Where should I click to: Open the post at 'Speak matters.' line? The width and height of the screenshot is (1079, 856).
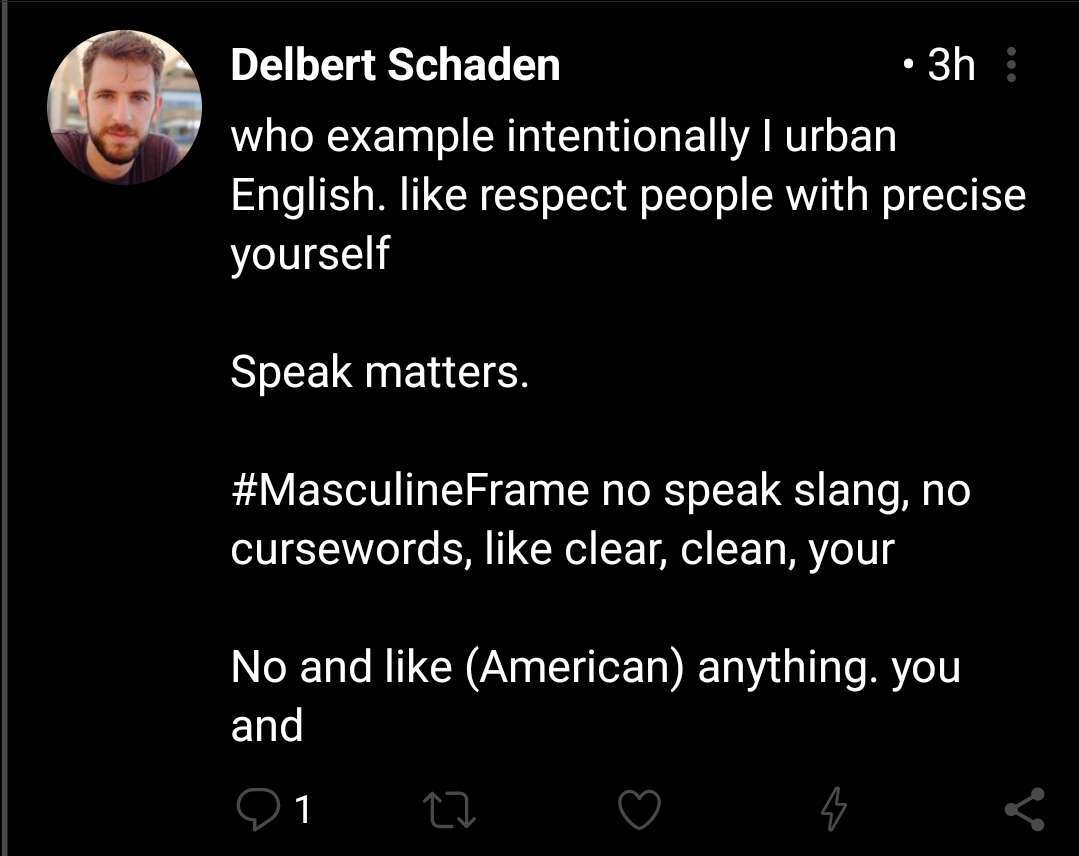(380, 372)
